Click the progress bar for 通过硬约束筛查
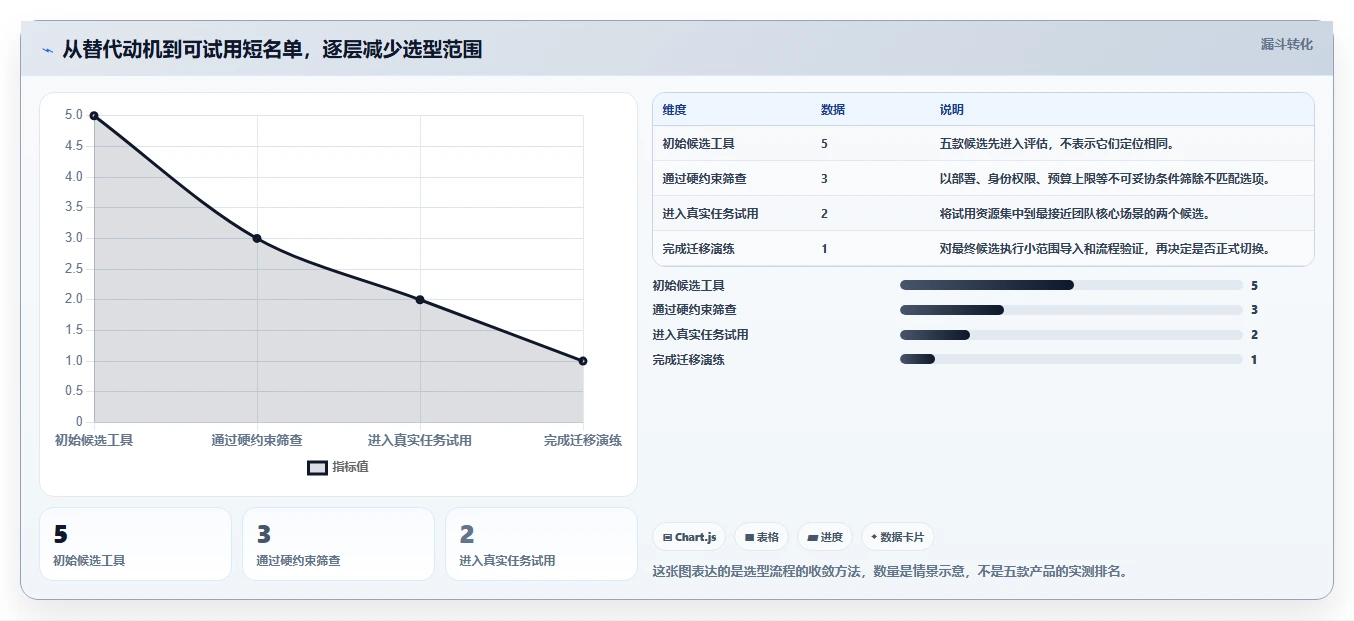1354x621 pixels. 1071,310
